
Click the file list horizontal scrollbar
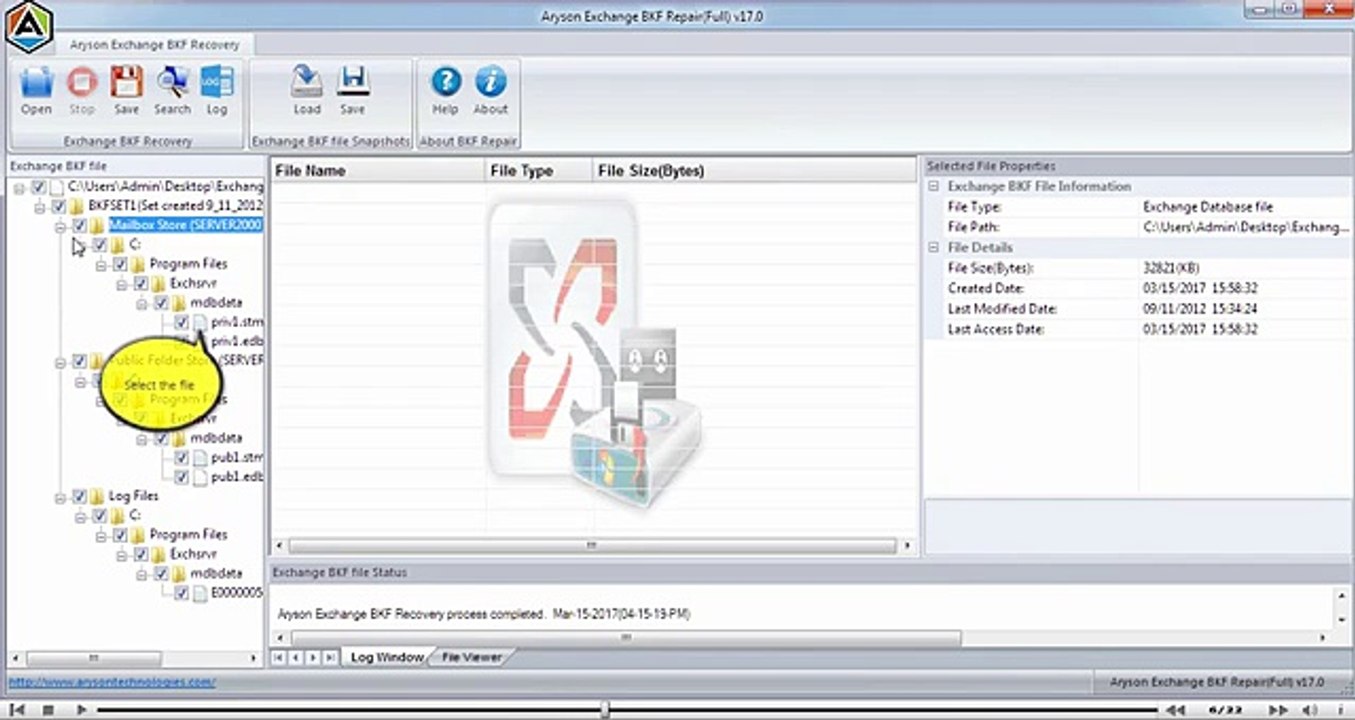tap(594, 546)
